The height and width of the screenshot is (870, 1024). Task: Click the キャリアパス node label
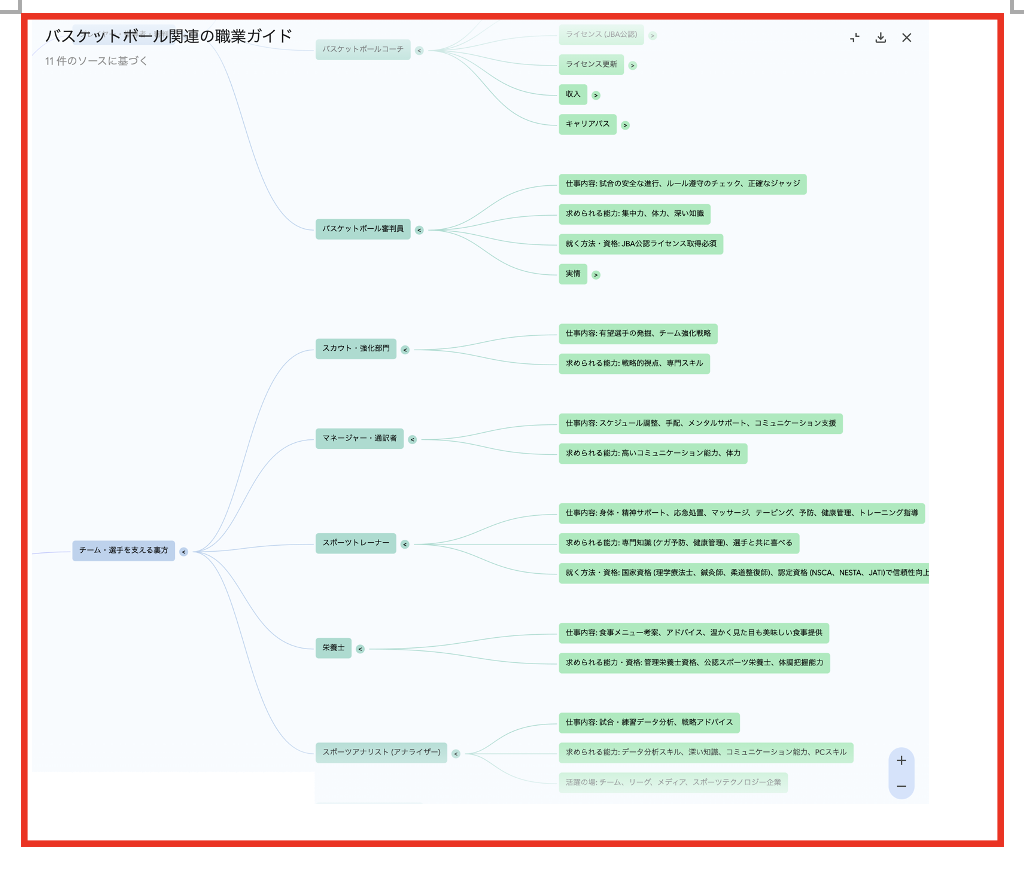click(588, 124)
